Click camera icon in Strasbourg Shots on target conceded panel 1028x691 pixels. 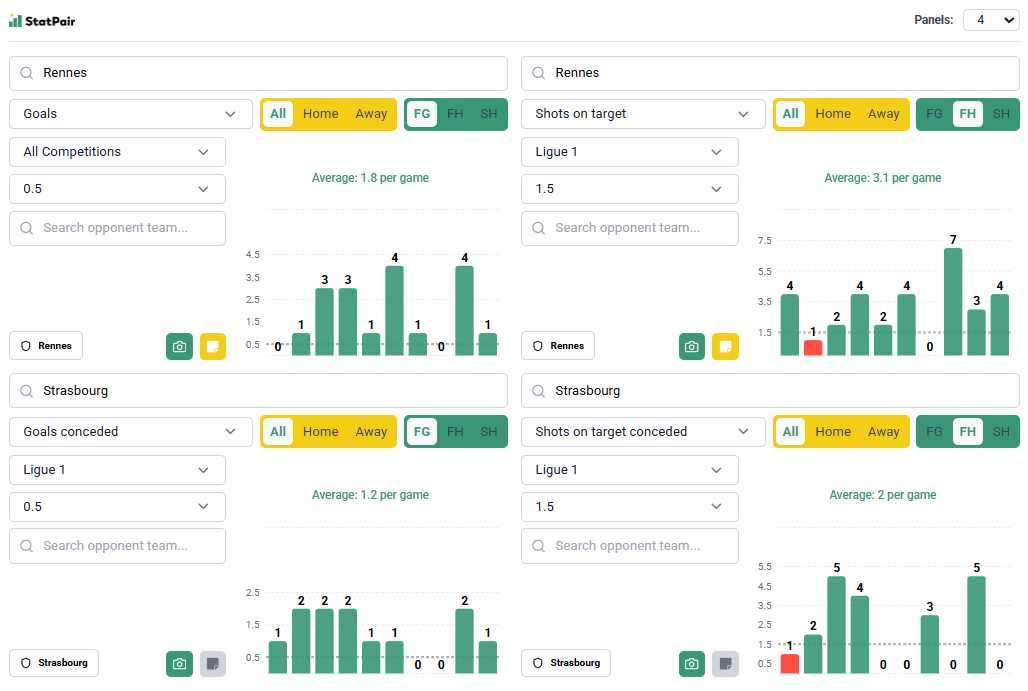pyautogui.click(x=691, y=663)
